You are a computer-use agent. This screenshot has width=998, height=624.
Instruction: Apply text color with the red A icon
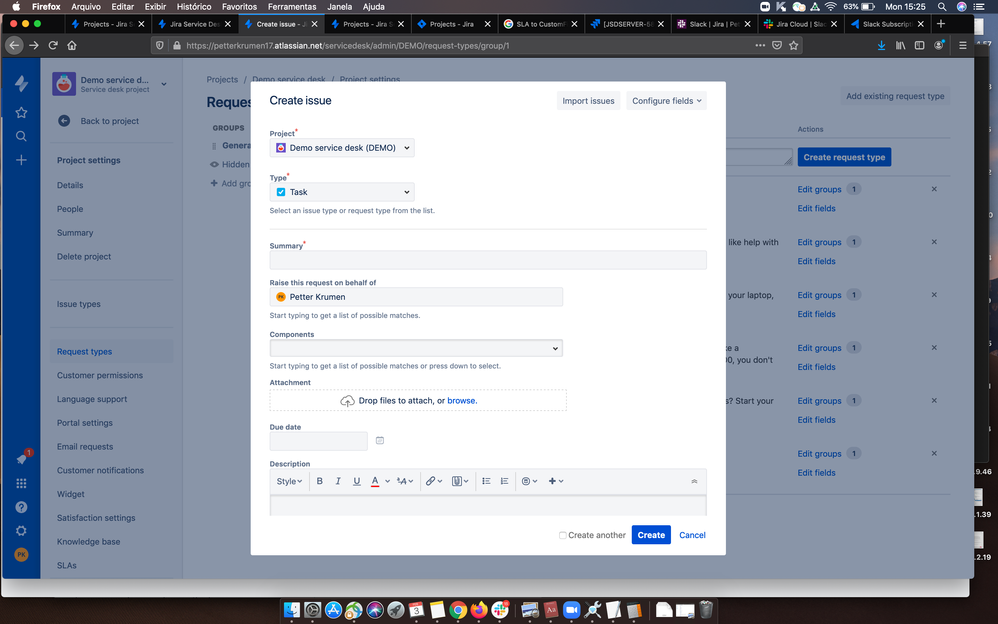pyautogui.click(x=375, y=481)
